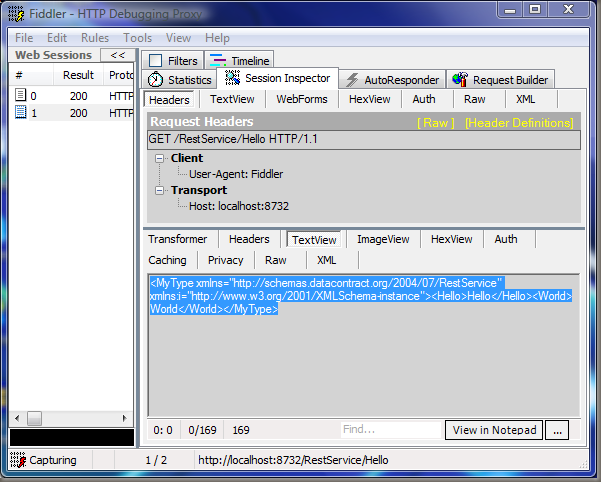Select request Raw tab in upper inspector
The image size is (601, 482).
pos(475,99)
